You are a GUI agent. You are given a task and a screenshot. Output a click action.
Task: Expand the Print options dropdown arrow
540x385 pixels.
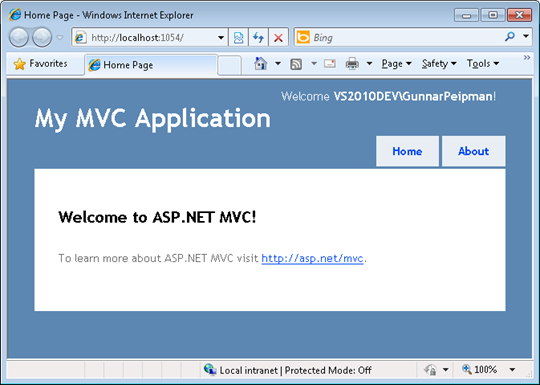369,63
